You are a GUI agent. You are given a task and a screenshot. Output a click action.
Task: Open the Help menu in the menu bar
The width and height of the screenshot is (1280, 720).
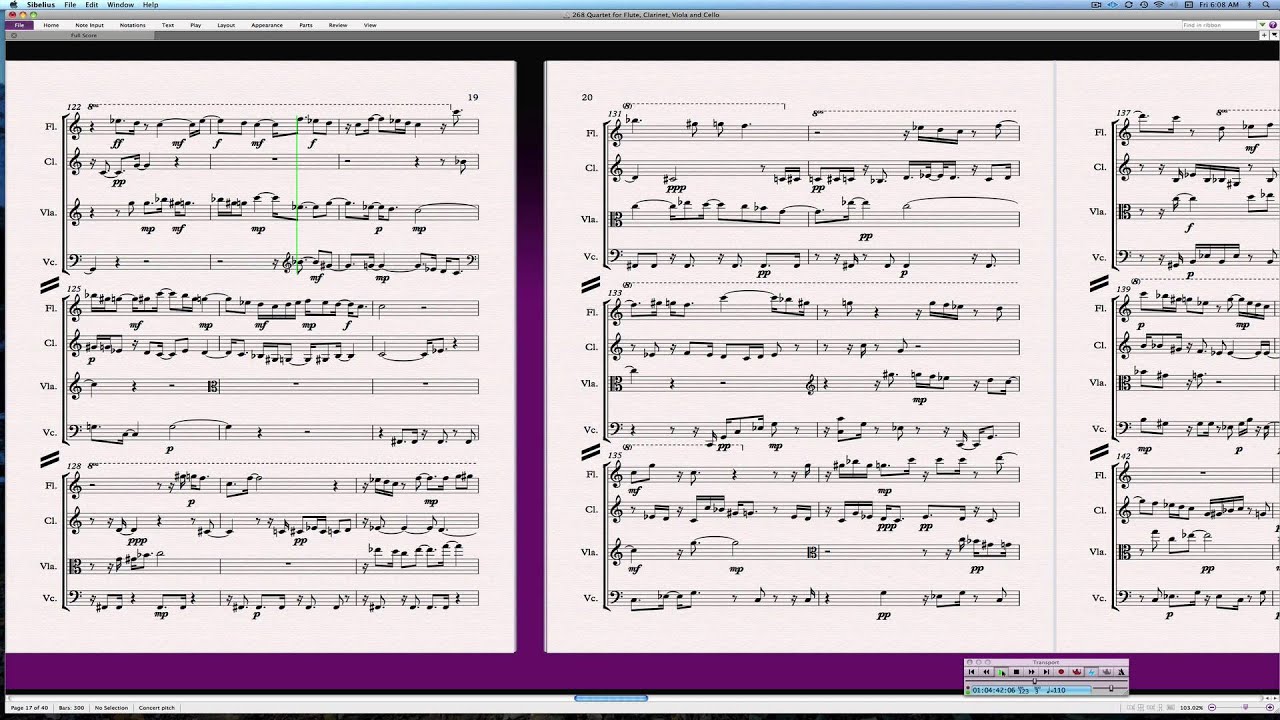point(150,5)
